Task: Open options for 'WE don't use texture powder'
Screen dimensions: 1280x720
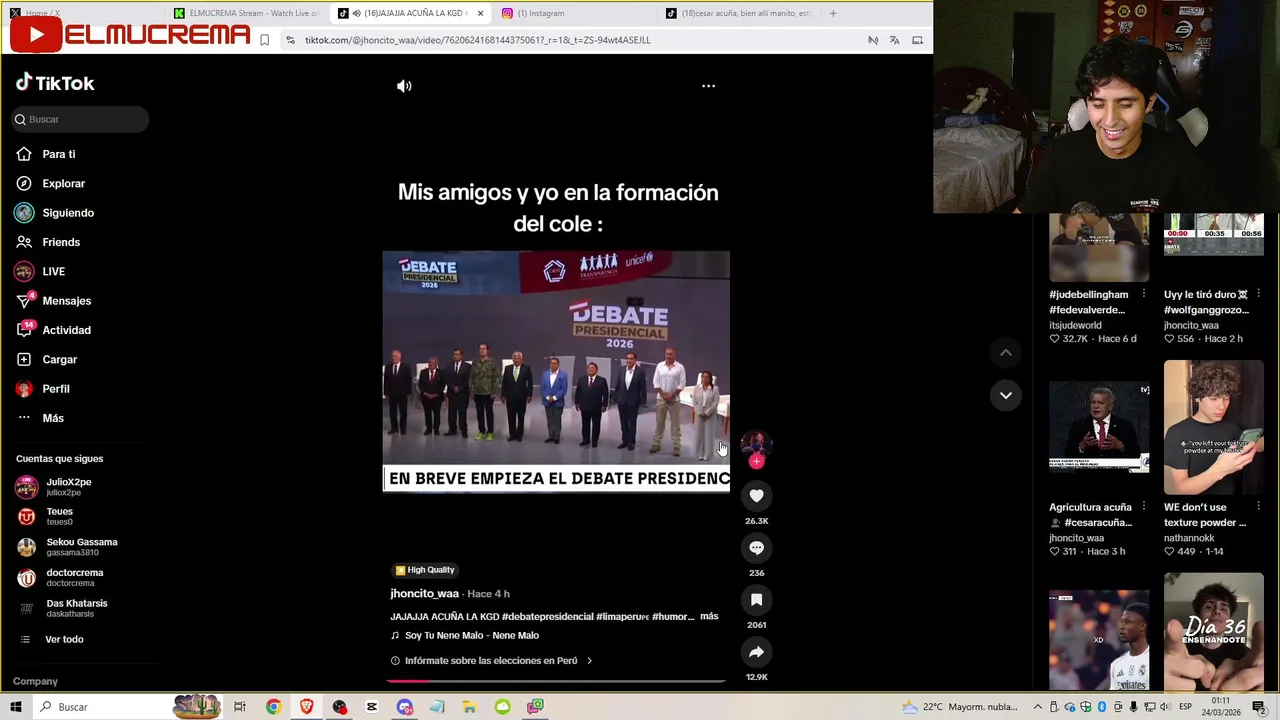Action: point(1259,507)
